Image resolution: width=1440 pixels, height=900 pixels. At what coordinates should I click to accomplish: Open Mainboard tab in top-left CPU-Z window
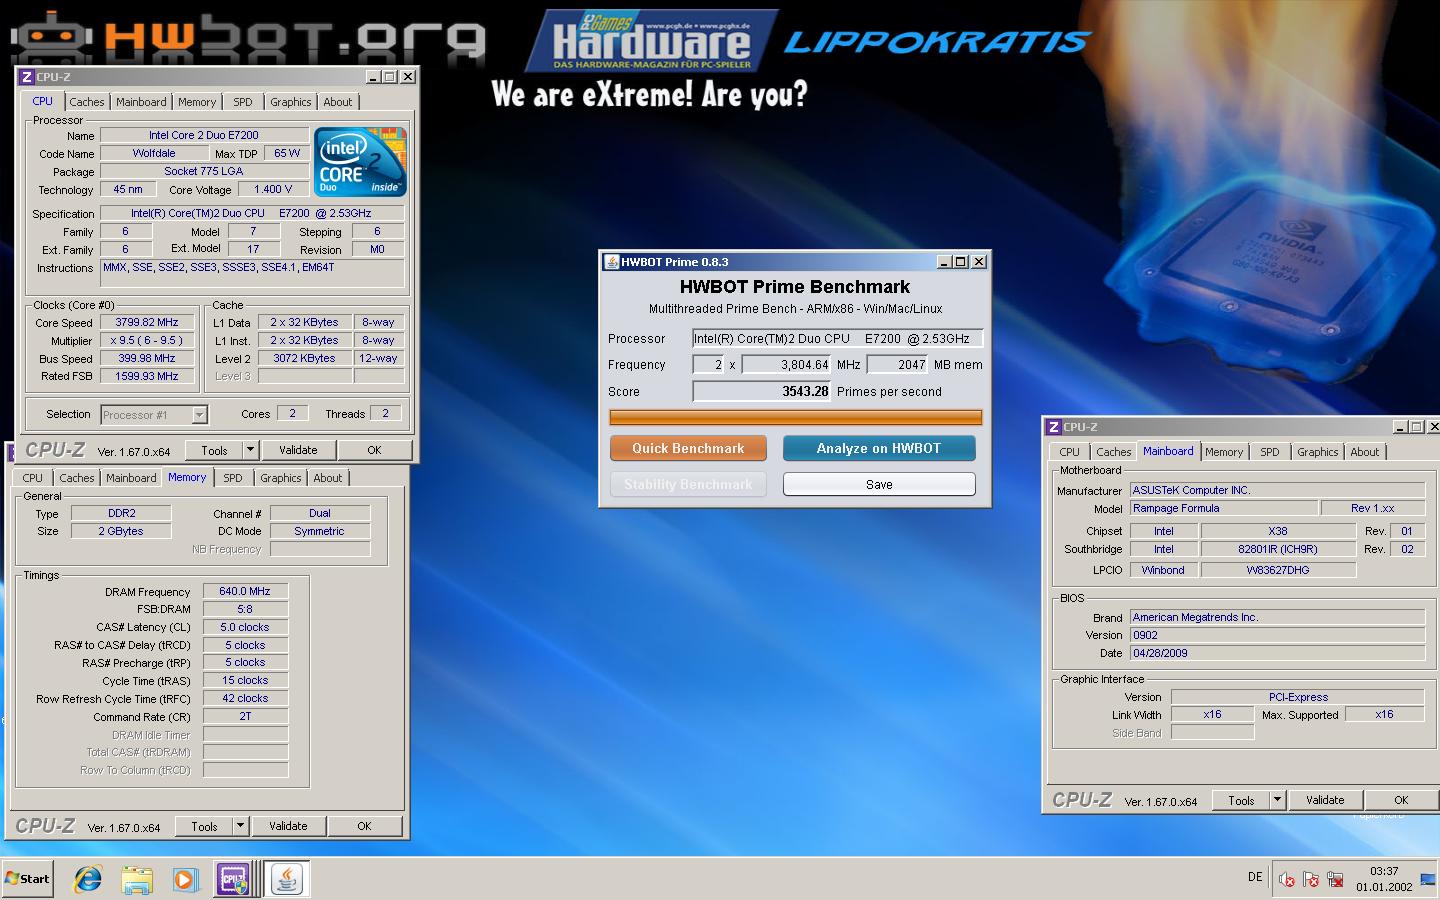(x=141, y=102)
